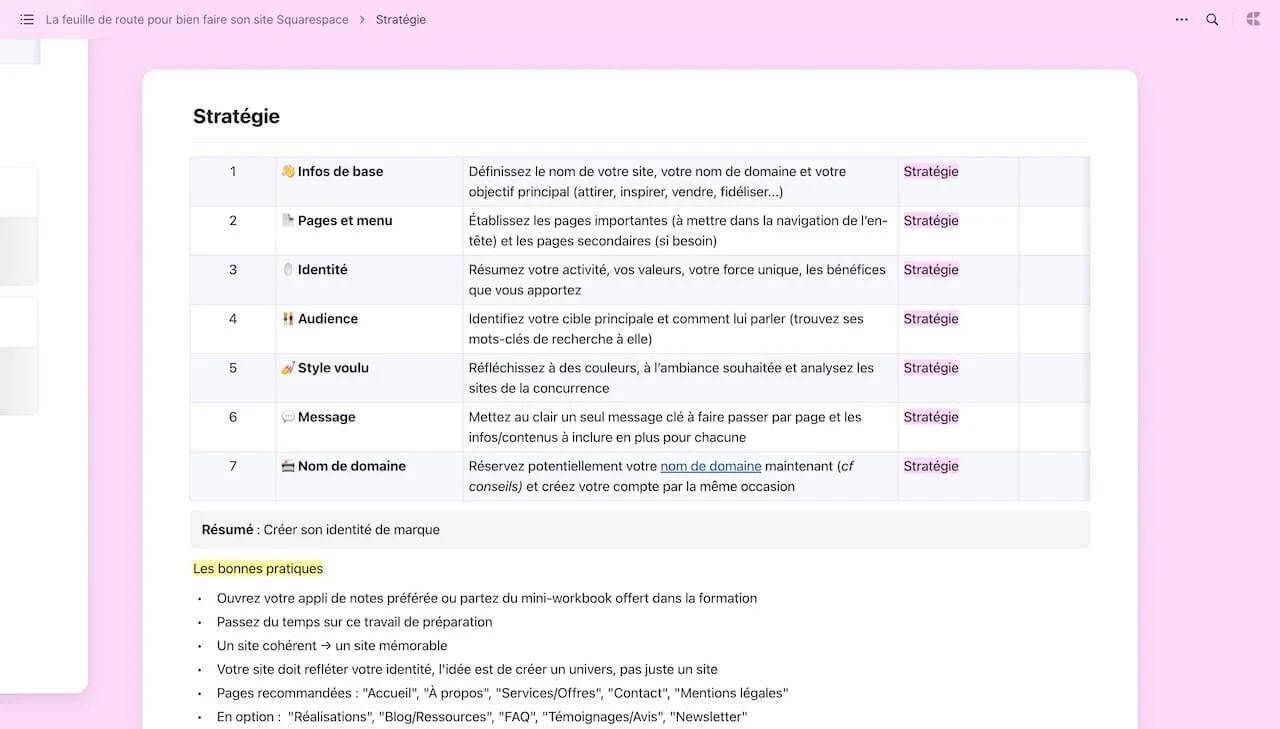
Task: Click the 'Stratégie' tag in Message row
Action: click(x=931, y=417)
